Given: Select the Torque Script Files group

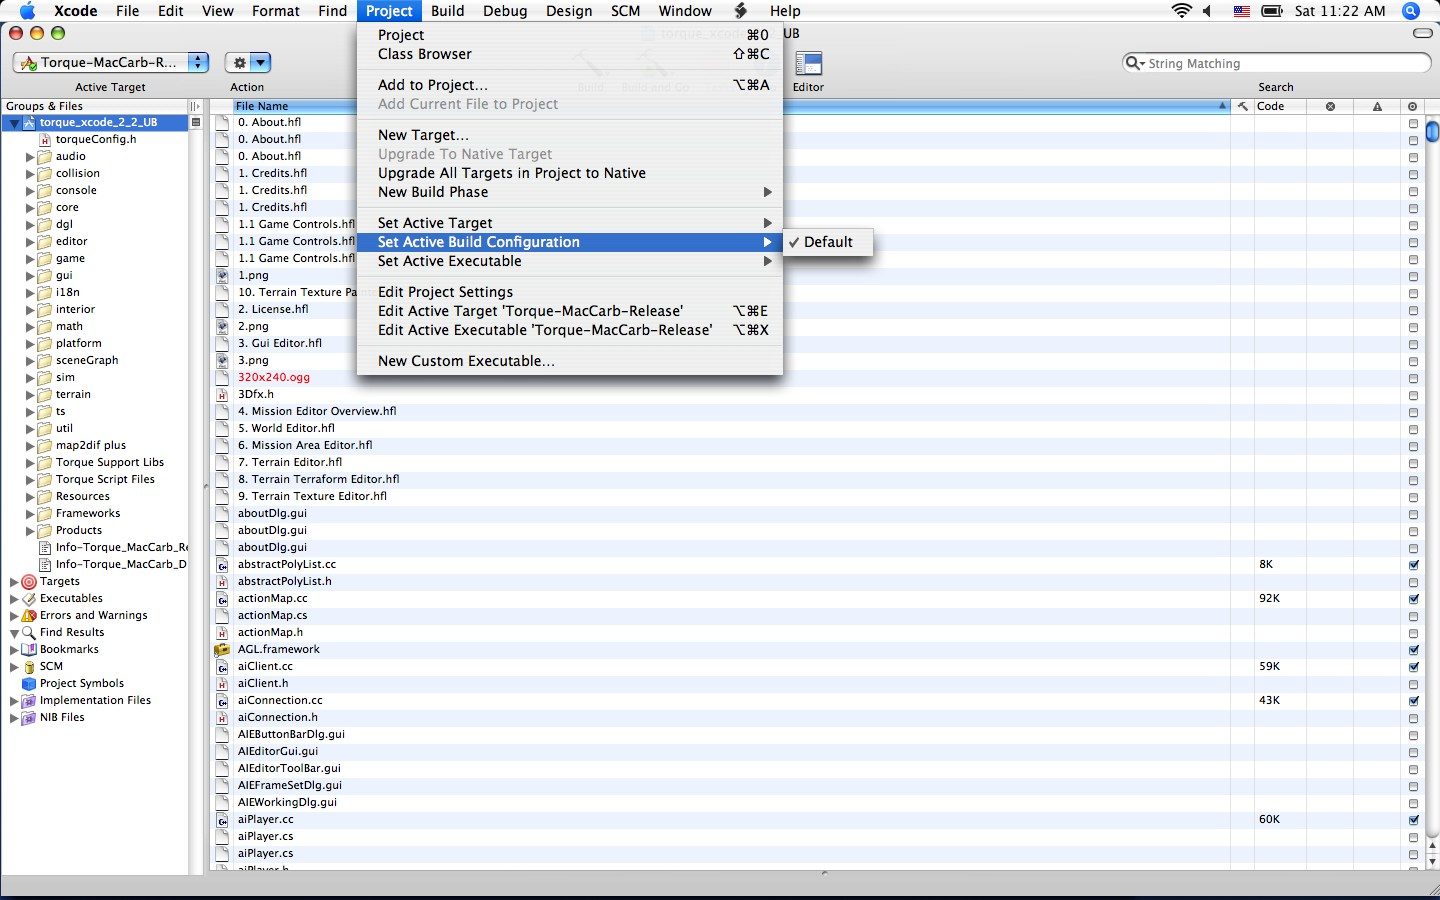Looking at the screenshot, I should tap(105, 480).
